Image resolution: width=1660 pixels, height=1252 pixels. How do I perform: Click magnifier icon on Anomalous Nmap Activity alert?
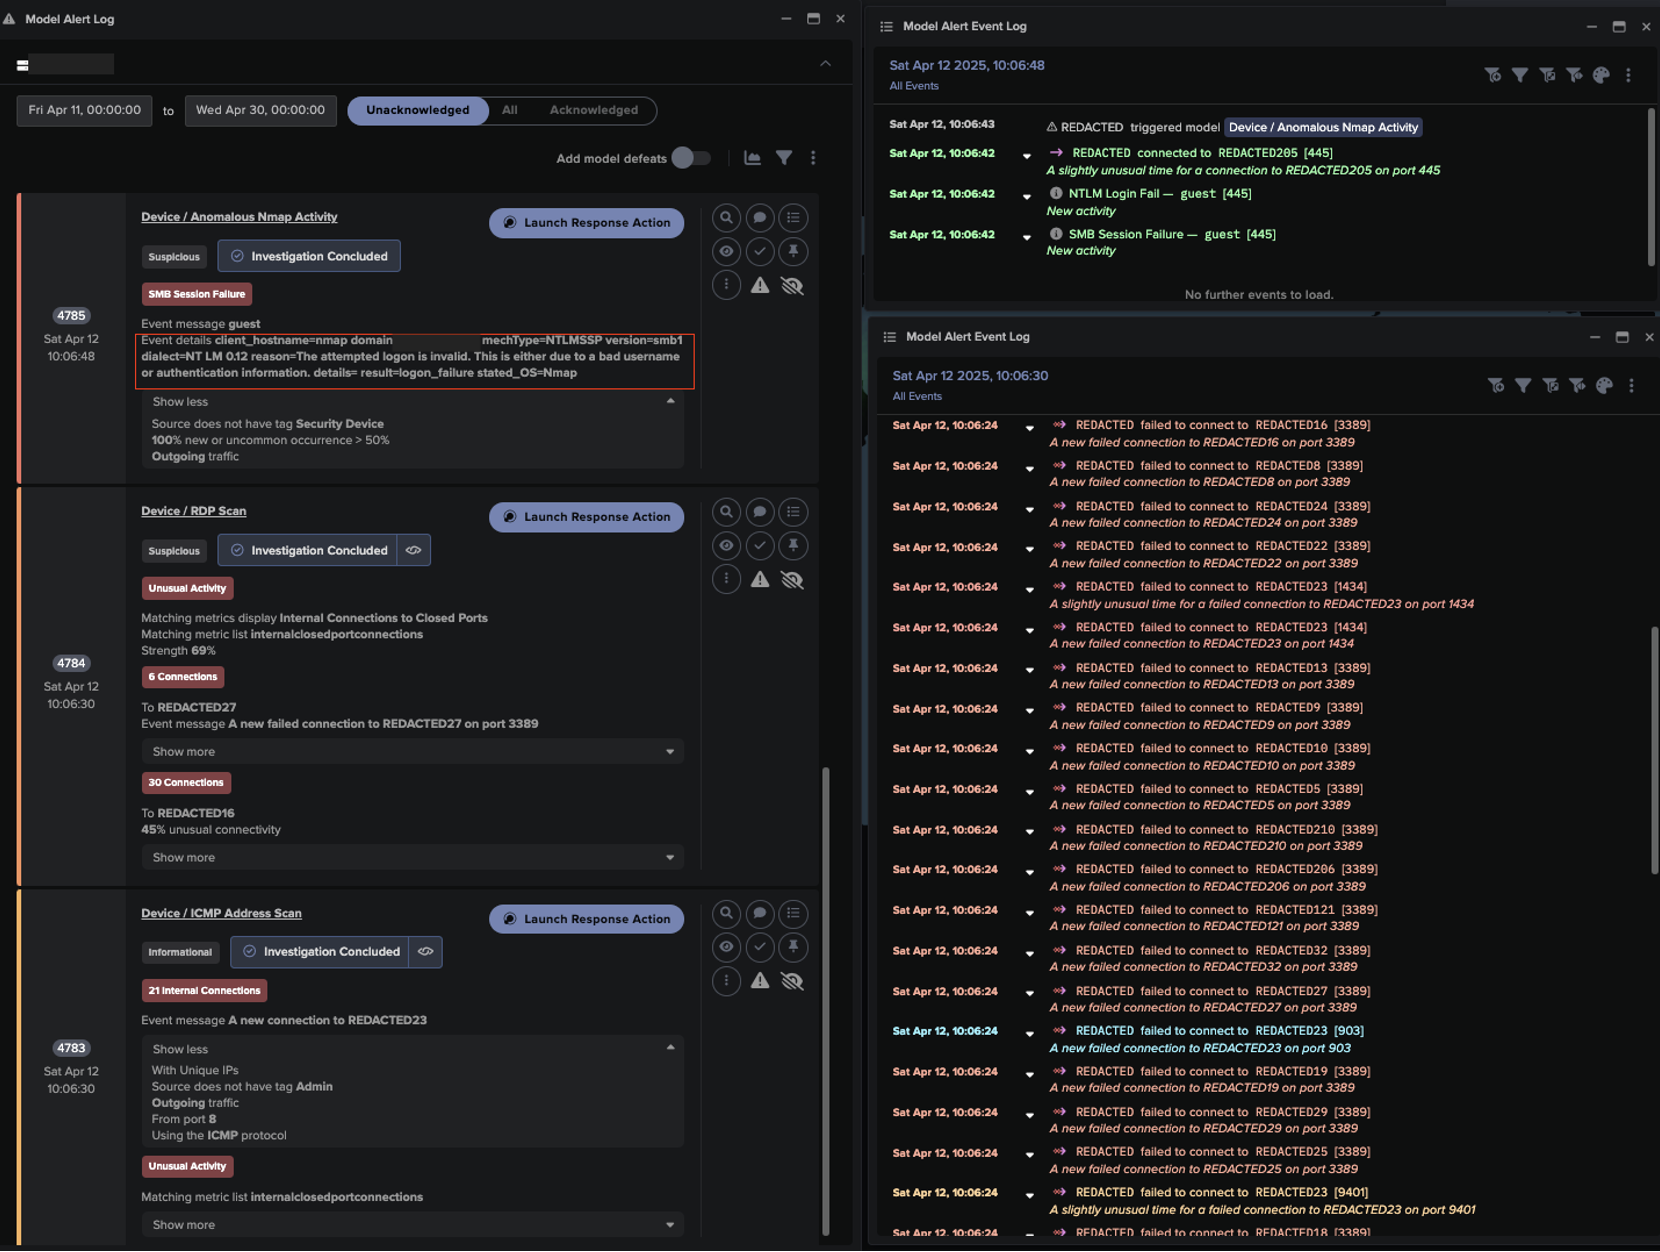point(726,217)
